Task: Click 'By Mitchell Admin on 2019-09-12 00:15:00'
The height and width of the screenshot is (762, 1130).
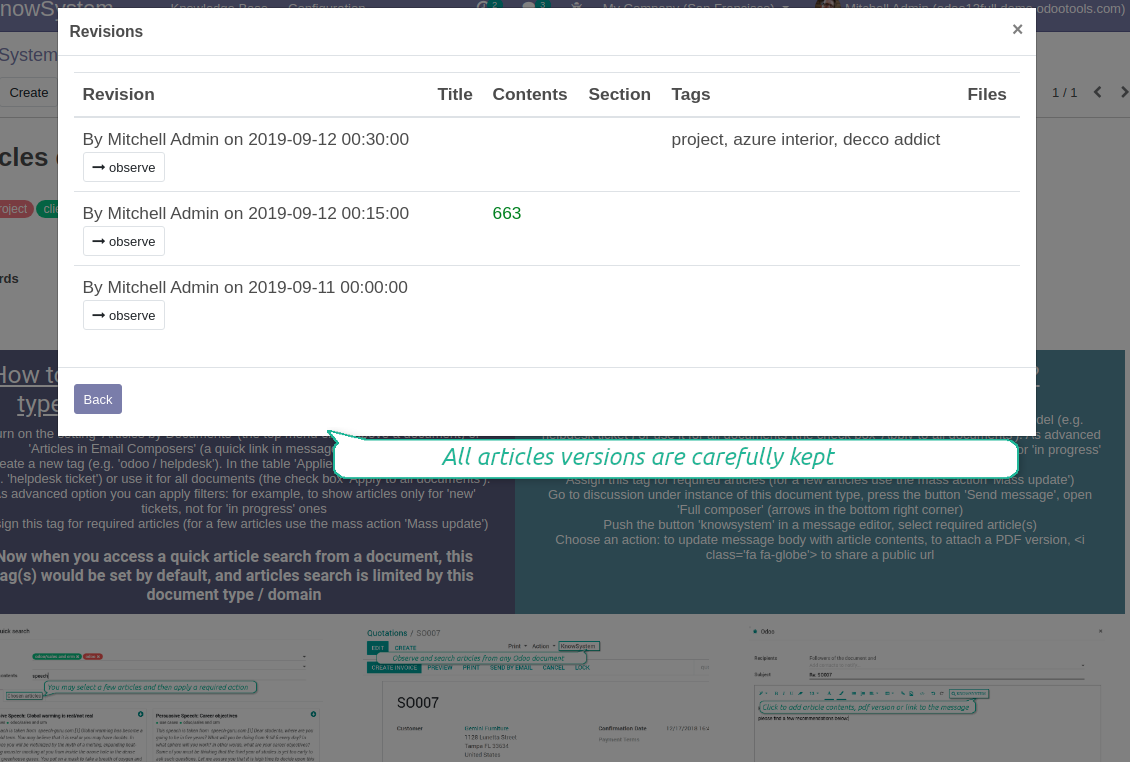Action: (246, 213)
